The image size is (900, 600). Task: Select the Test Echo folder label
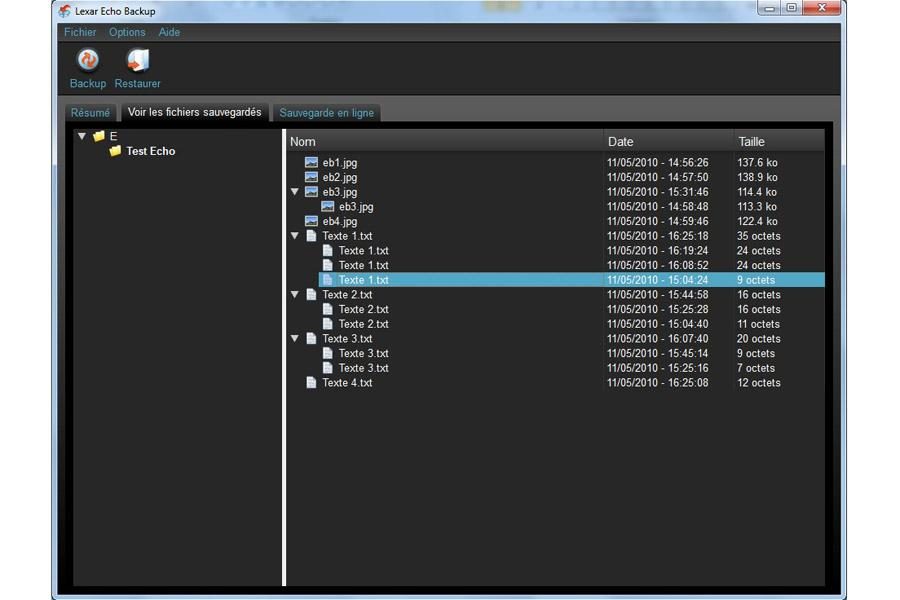[x=151, y=151]
